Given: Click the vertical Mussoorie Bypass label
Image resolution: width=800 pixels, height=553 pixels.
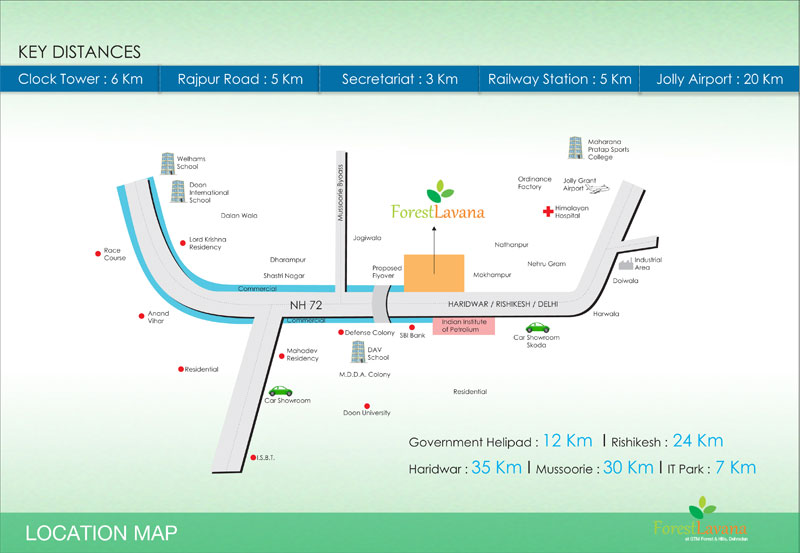Looking at the screenshot, I should 340,192.
